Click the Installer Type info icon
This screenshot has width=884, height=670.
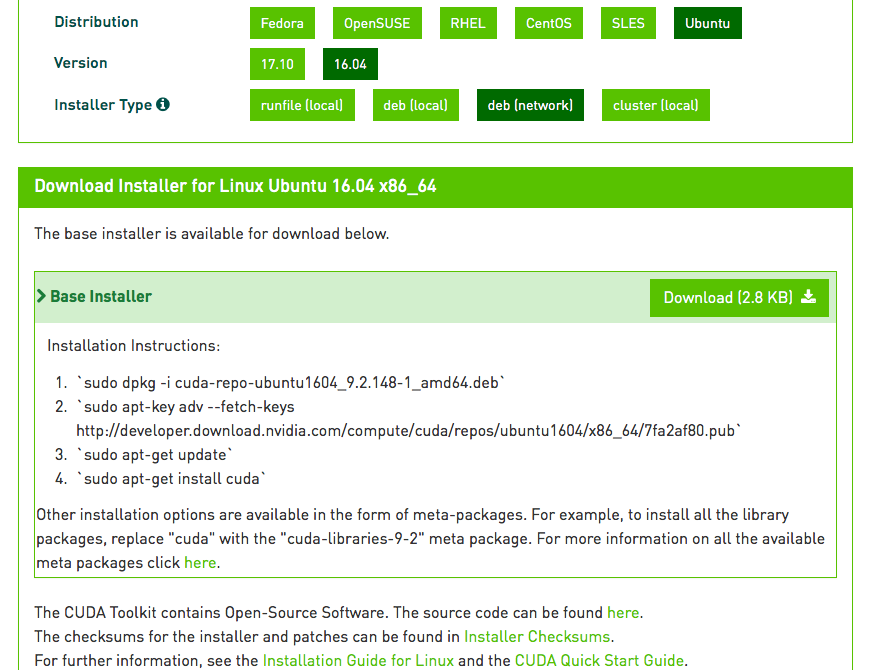pyautogui.click(x=163, y=104)
